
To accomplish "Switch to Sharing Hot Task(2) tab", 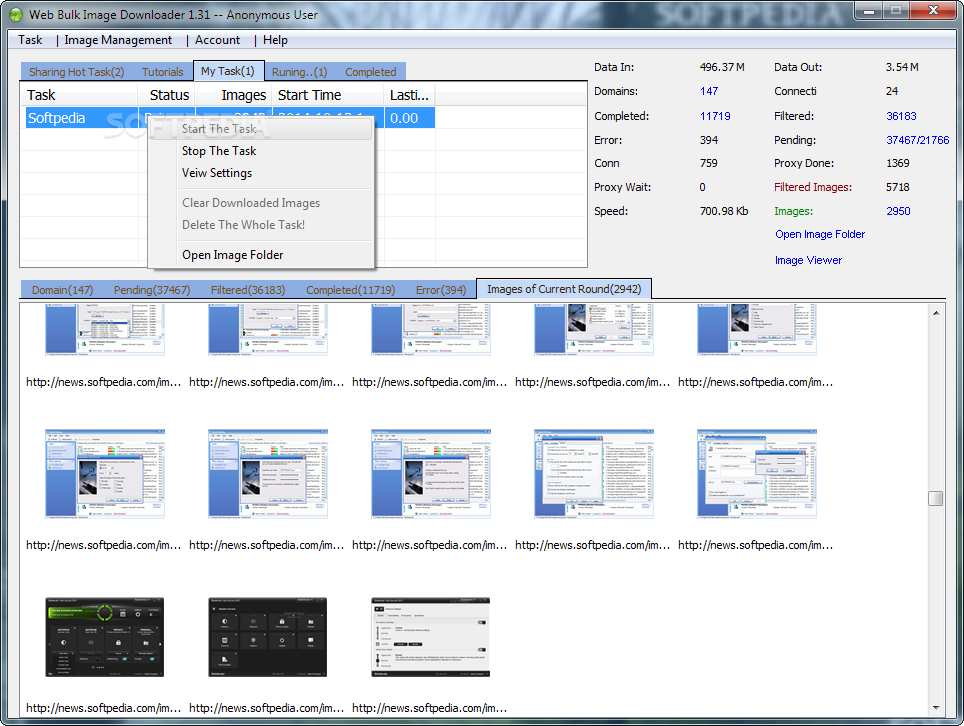I will coord(76,72).
